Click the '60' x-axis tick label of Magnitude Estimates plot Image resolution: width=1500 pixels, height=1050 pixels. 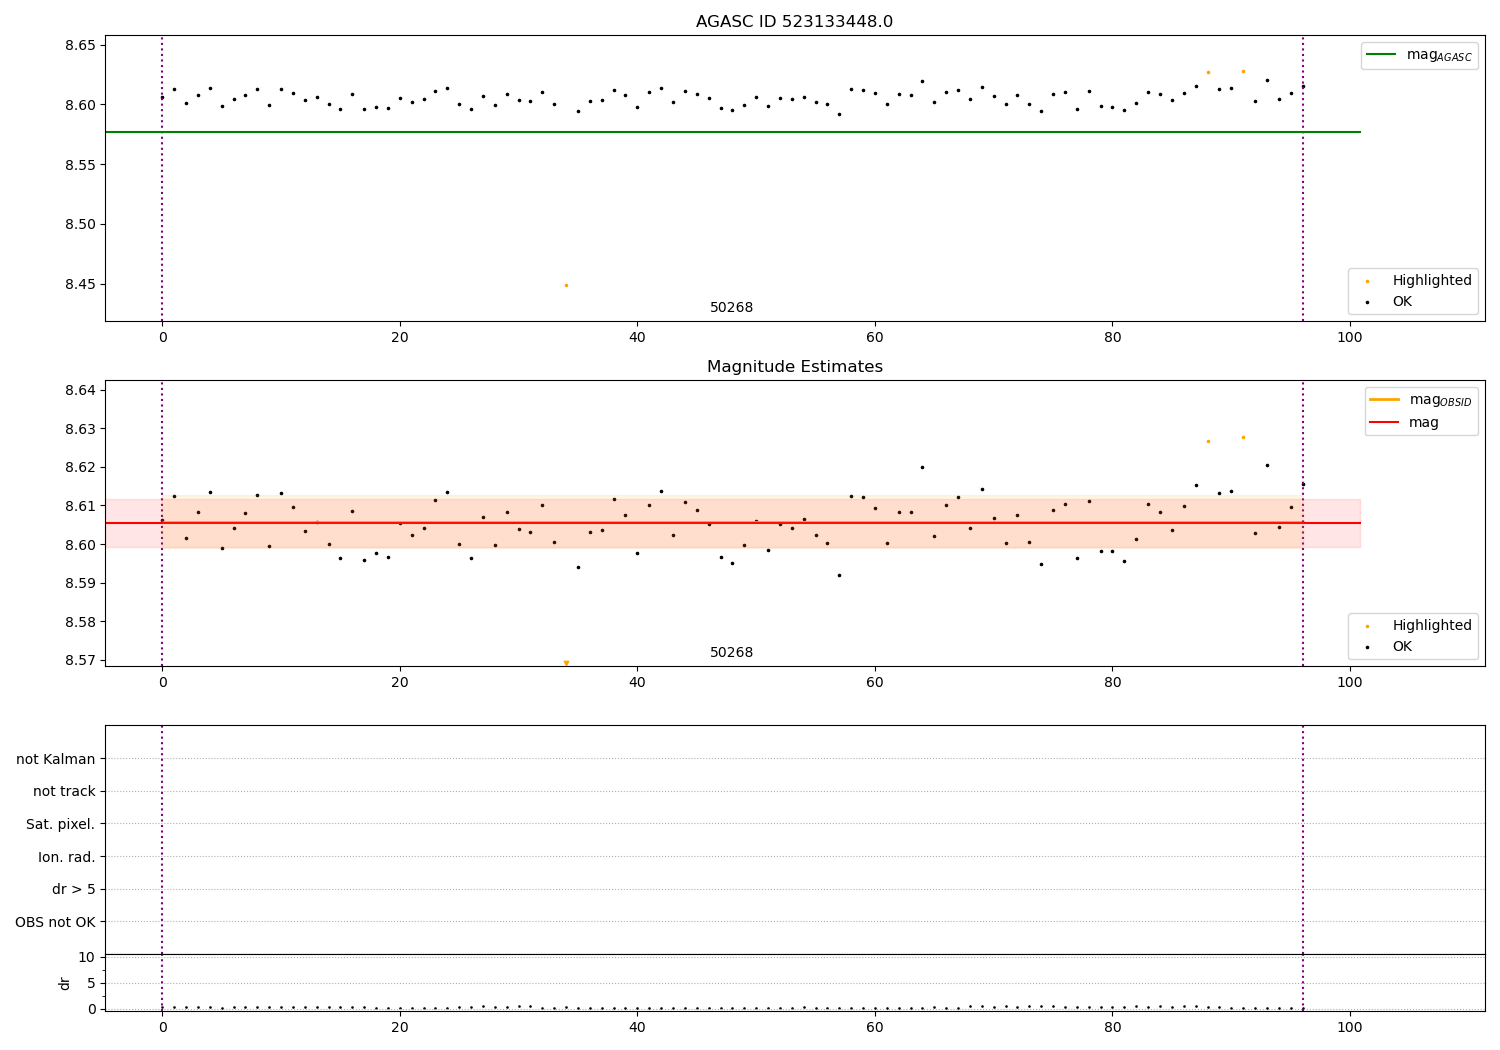pyautogui.click(x=875, y=683)
